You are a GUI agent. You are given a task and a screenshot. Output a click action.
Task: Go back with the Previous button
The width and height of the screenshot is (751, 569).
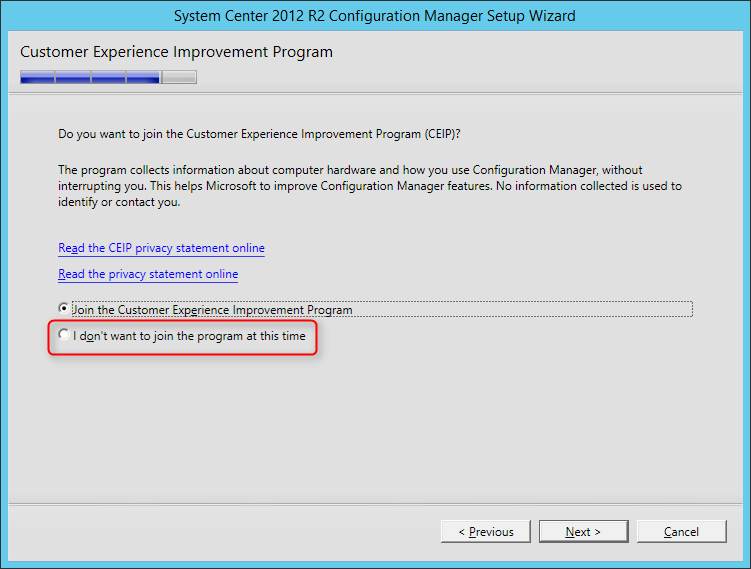[486, 531]
